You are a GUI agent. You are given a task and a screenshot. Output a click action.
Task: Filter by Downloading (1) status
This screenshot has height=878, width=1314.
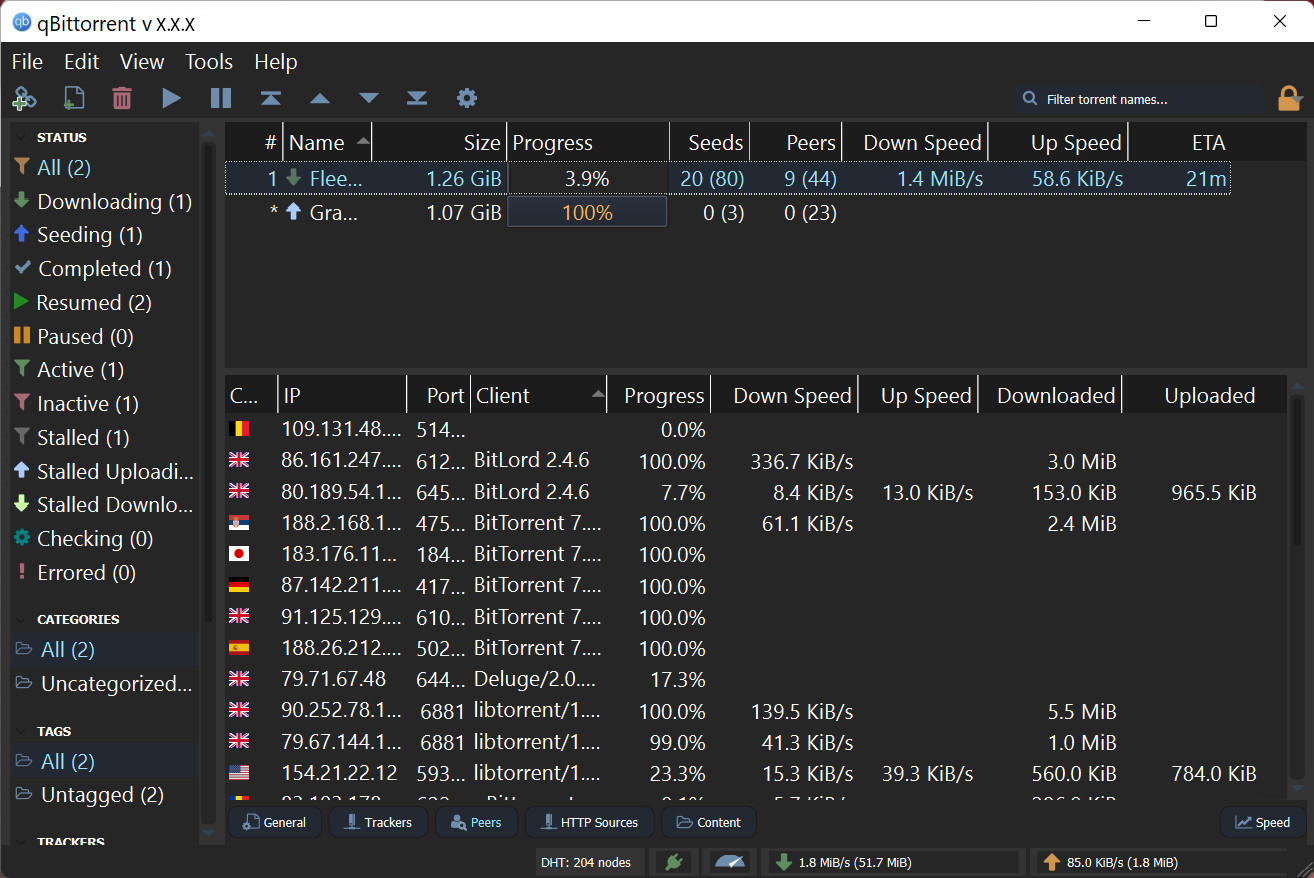(105, 202)
